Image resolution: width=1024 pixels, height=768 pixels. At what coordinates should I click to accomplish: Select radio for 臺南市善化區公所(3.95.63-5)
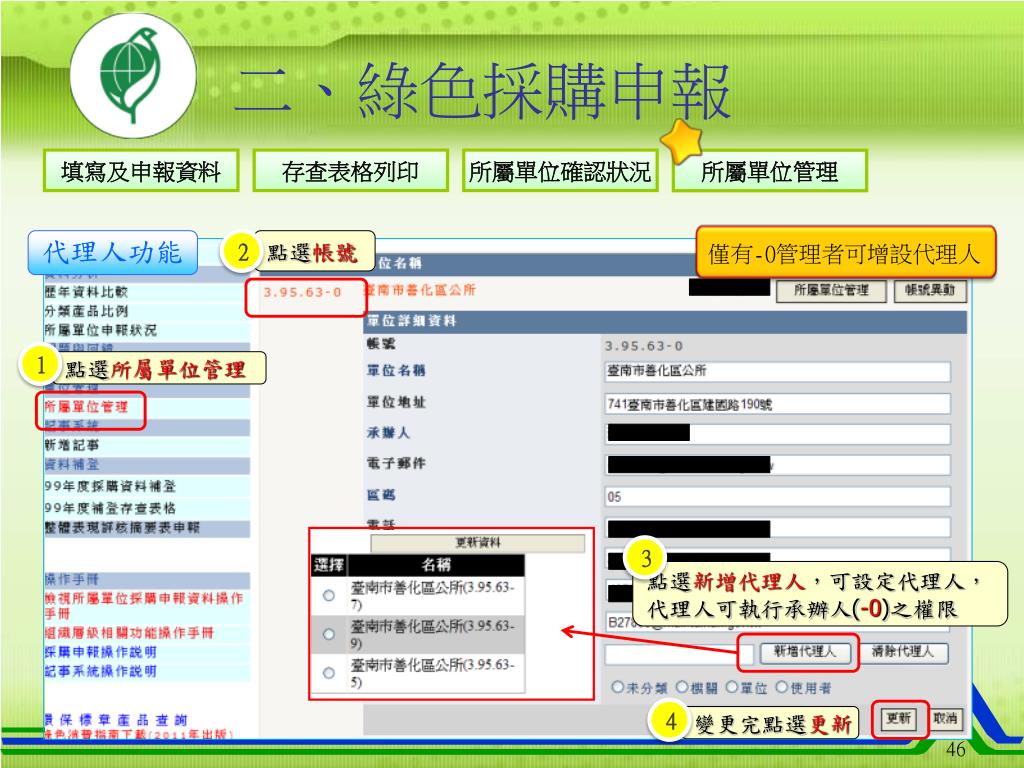(328, 673)
